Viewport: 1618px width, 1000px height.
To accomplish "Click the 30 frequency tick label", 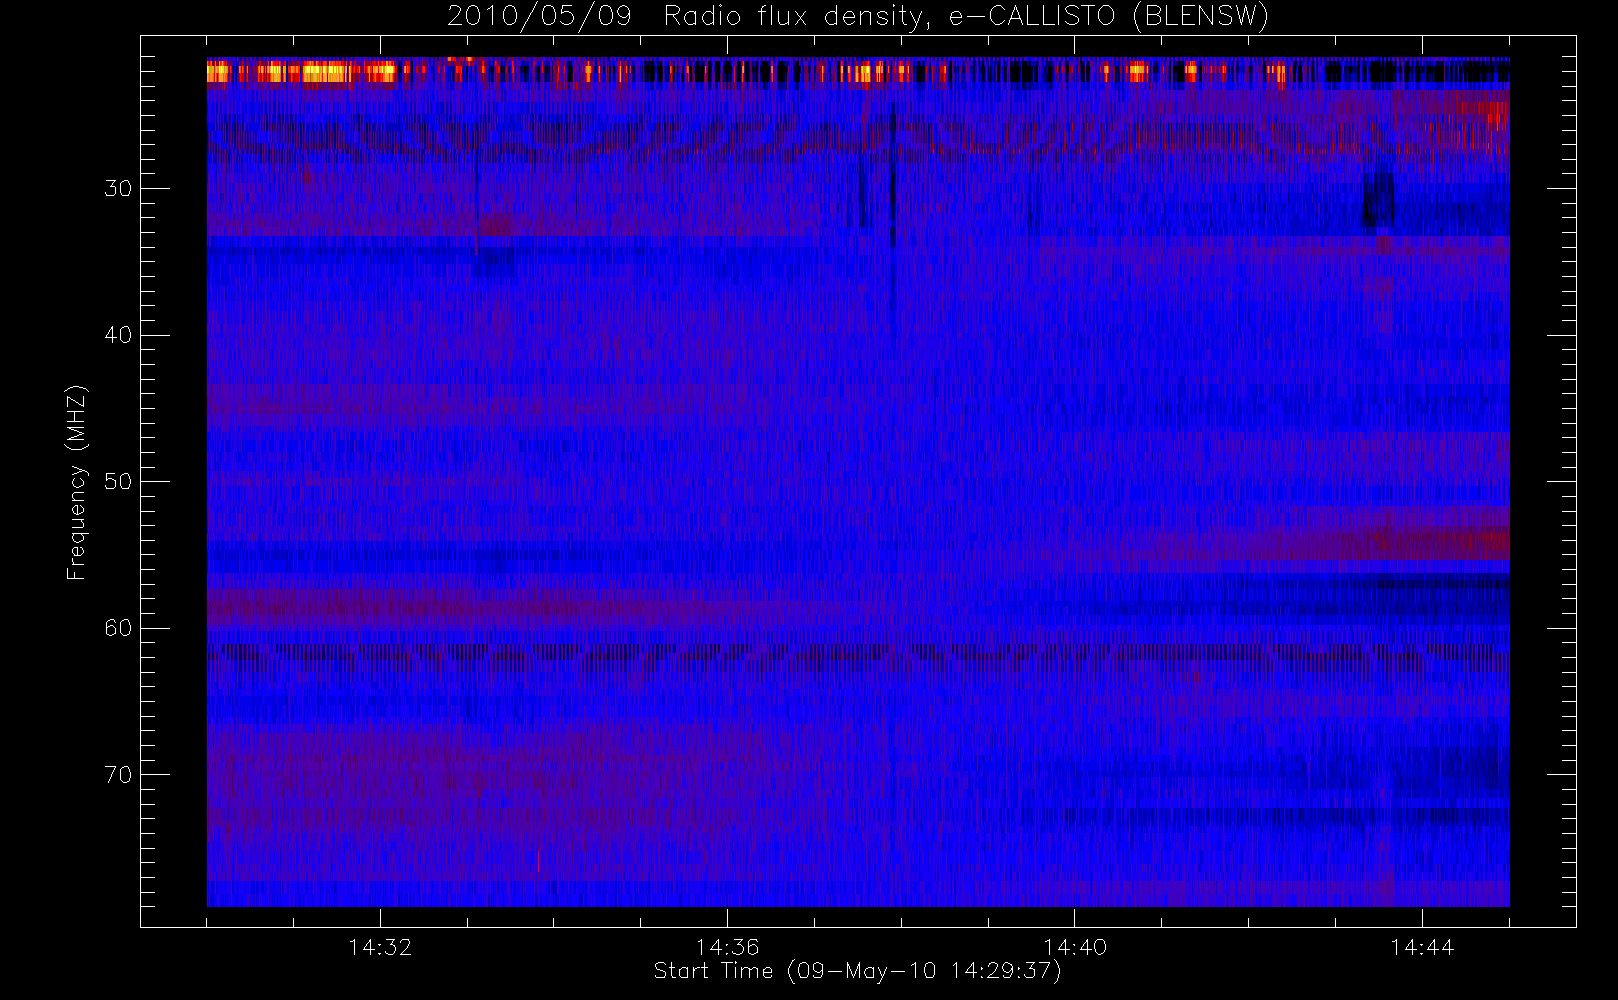I will tap(118, 189).
